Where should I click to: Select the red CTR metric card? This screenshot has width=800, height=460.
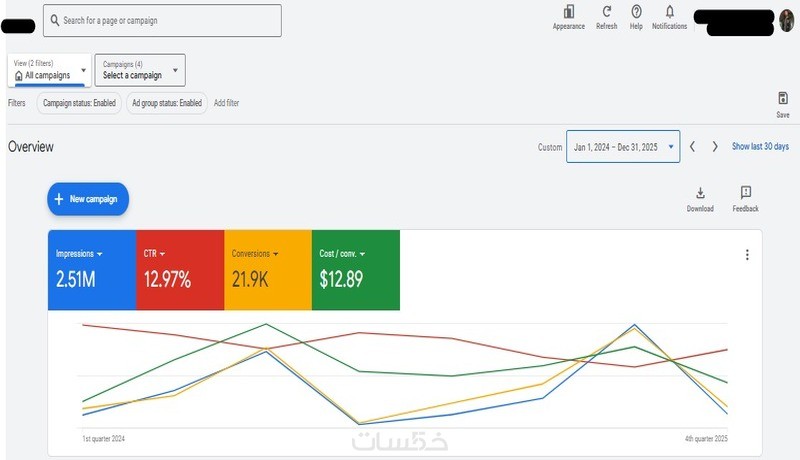[179, 270]
